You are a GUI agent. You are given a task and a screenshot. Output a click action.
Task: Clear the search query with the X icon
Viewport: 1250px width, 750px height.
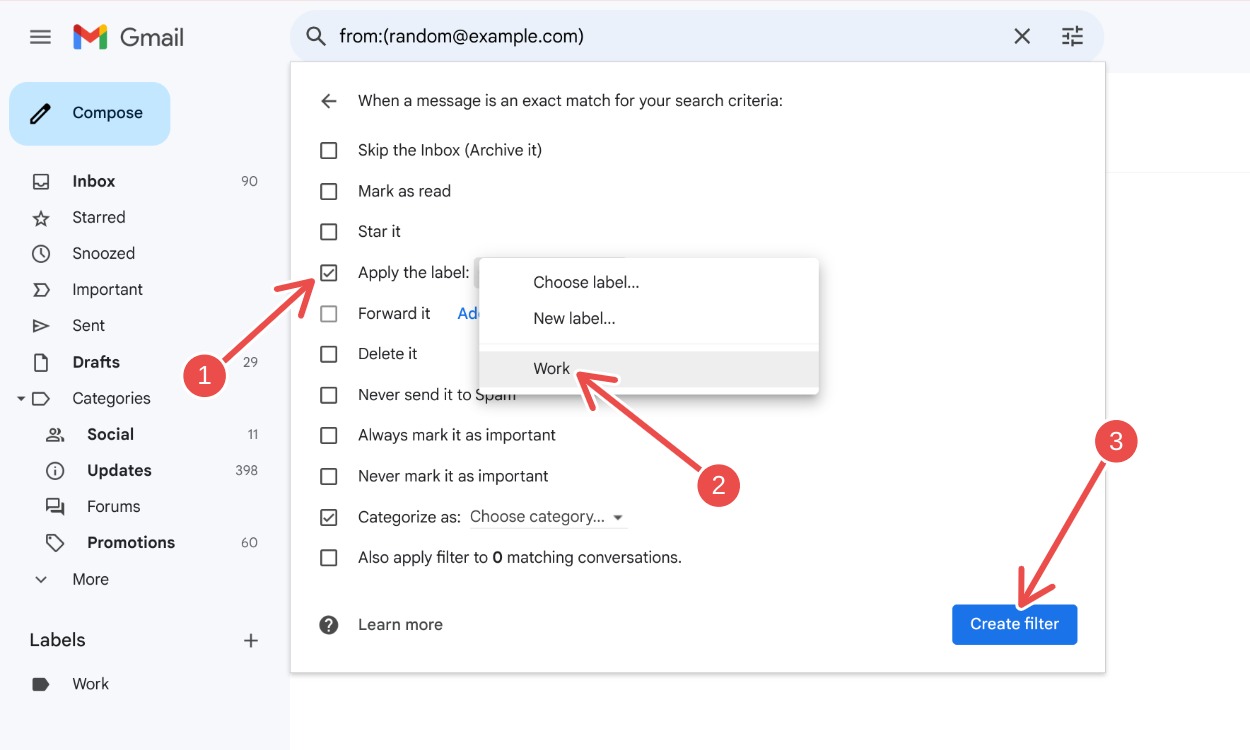coord(1022,36)
